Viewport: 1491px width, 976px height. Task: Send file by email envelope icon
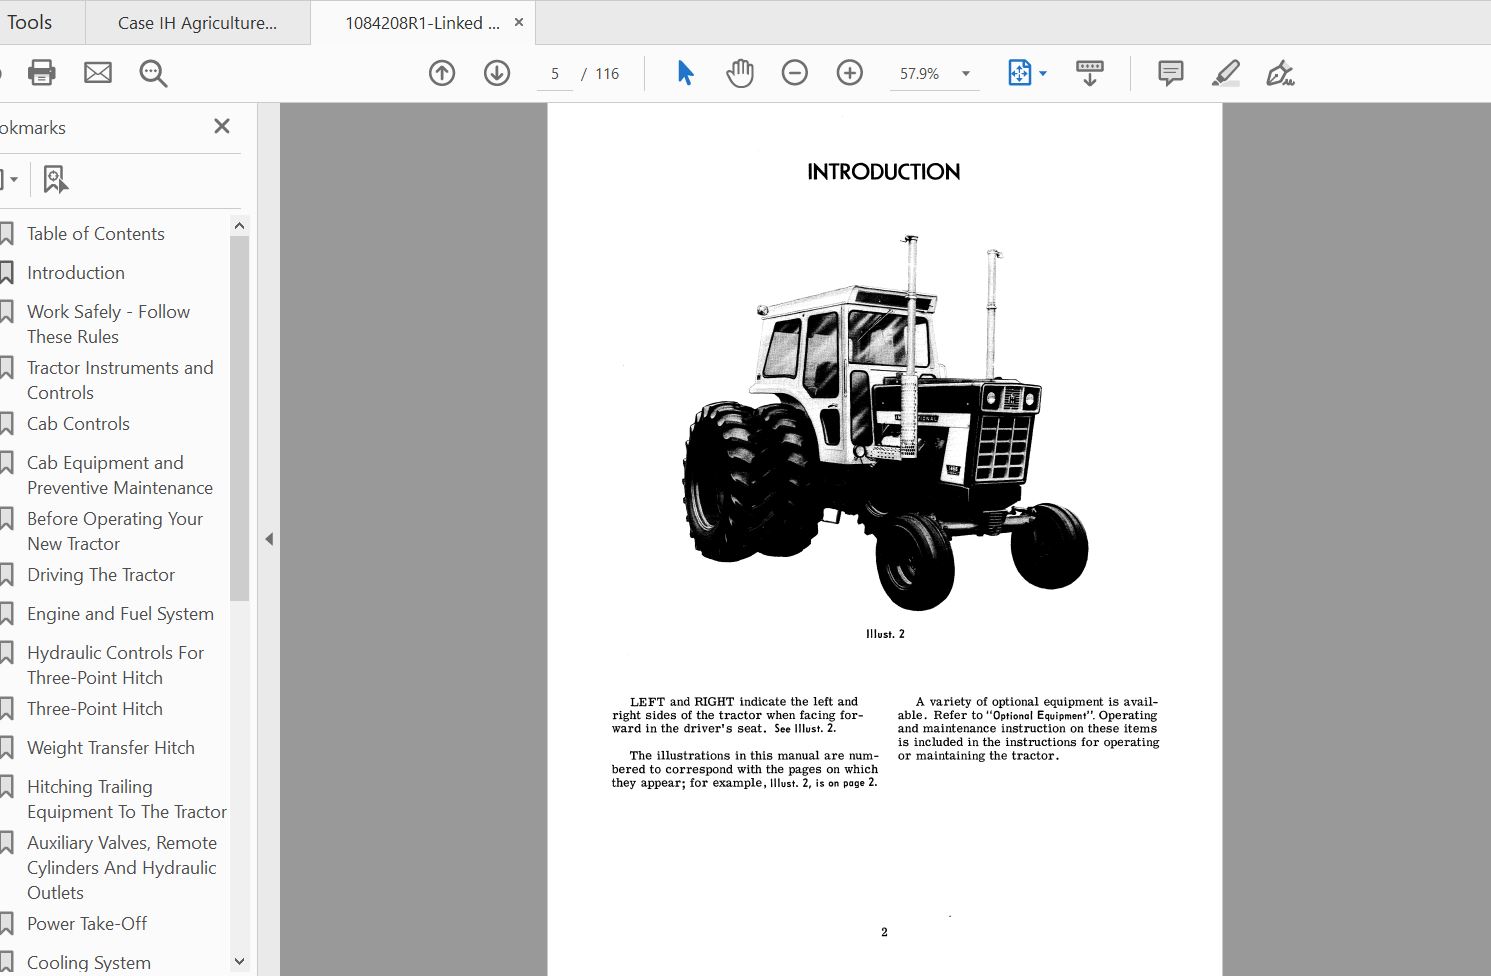pos(98,73)
